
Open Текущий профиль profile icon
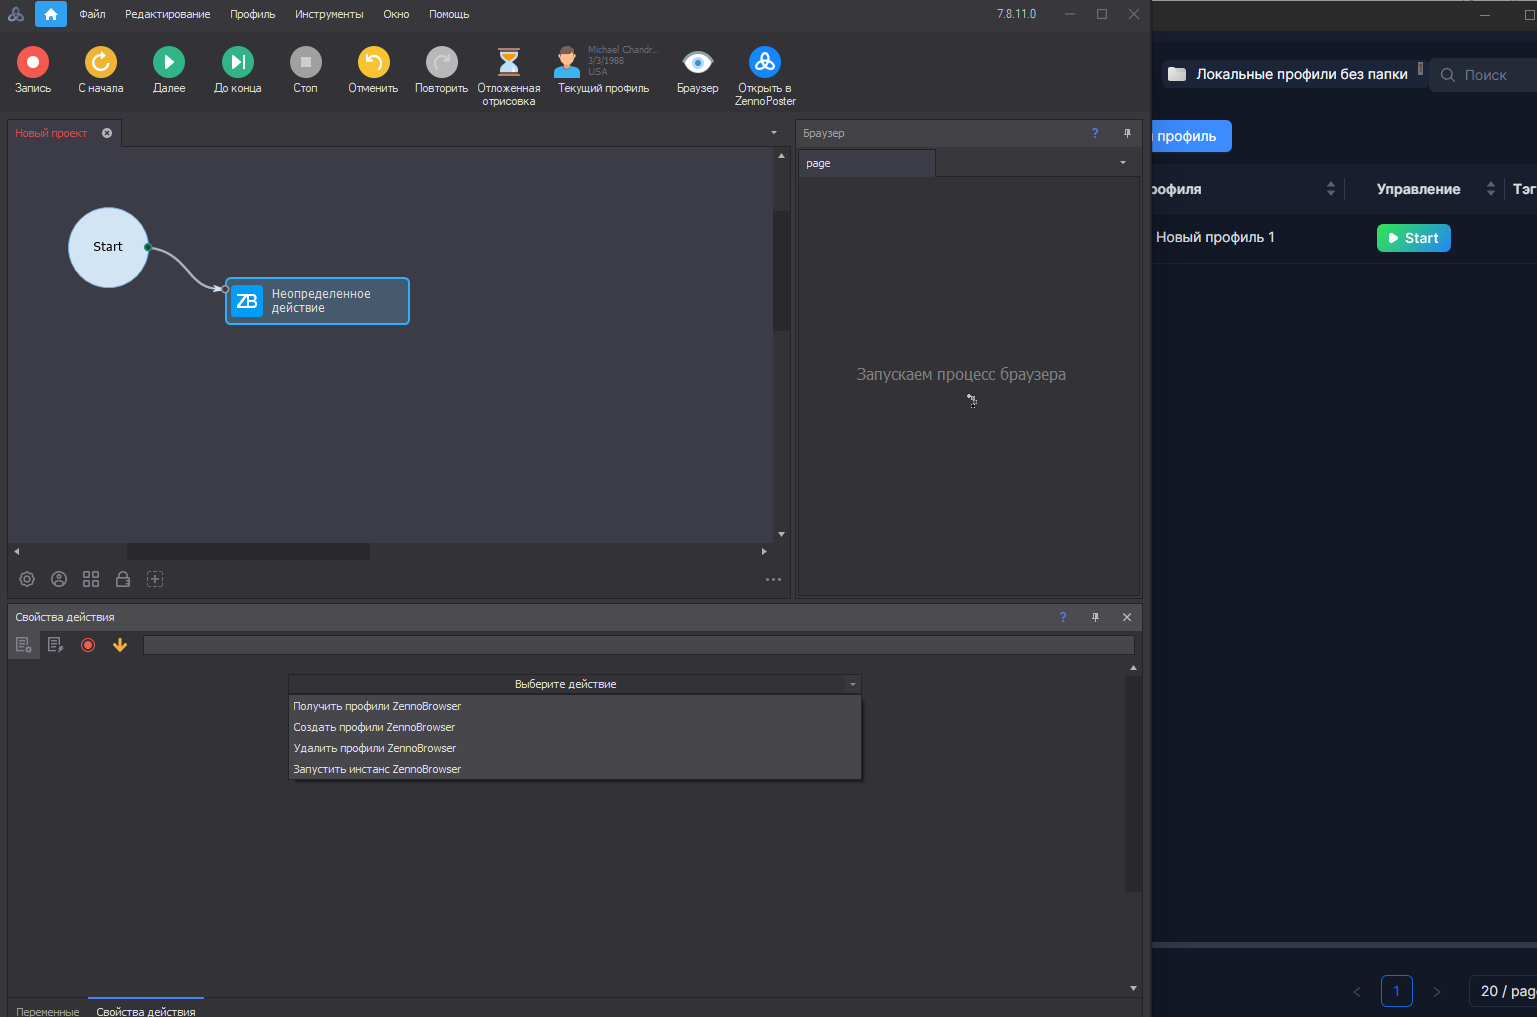[567, 63]
